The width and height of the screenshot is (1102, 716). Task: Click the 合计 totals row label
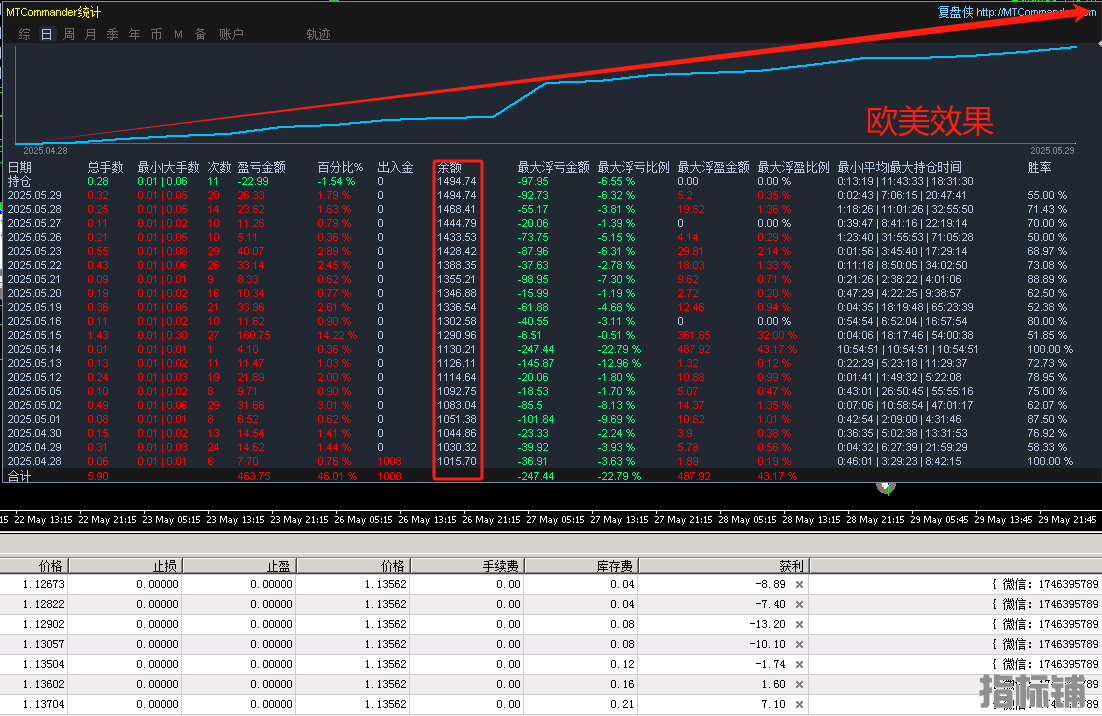[x=20, y=476]
